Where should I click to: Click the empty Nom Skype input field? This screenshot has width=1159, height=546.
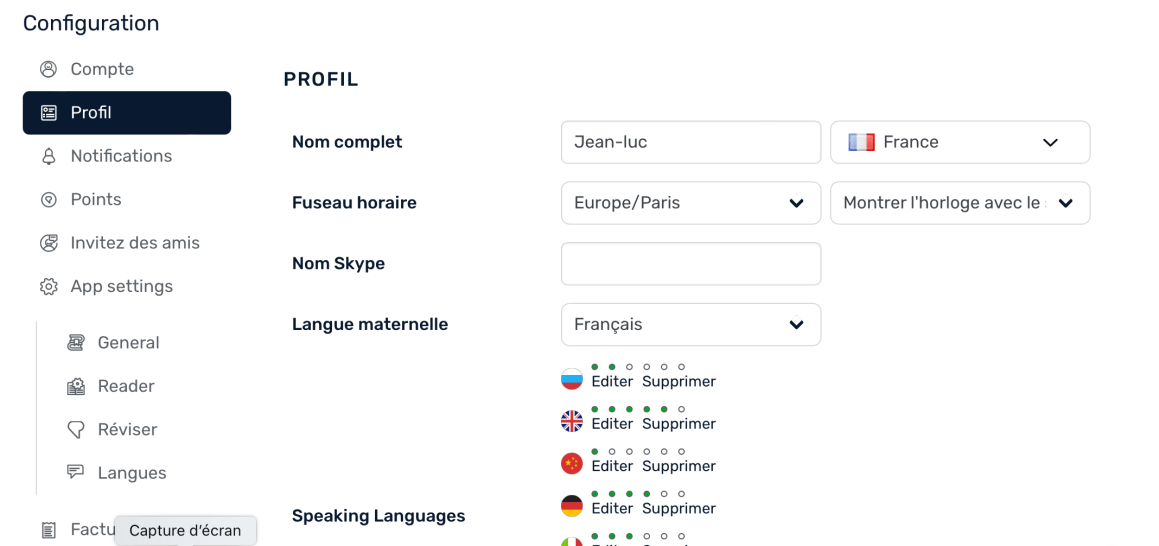pos(690,264)
